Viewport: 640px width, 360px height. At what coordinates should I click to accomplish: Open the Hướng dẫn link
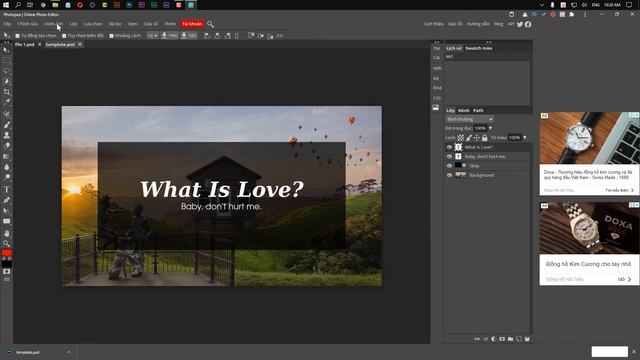[x=478, y=24]
